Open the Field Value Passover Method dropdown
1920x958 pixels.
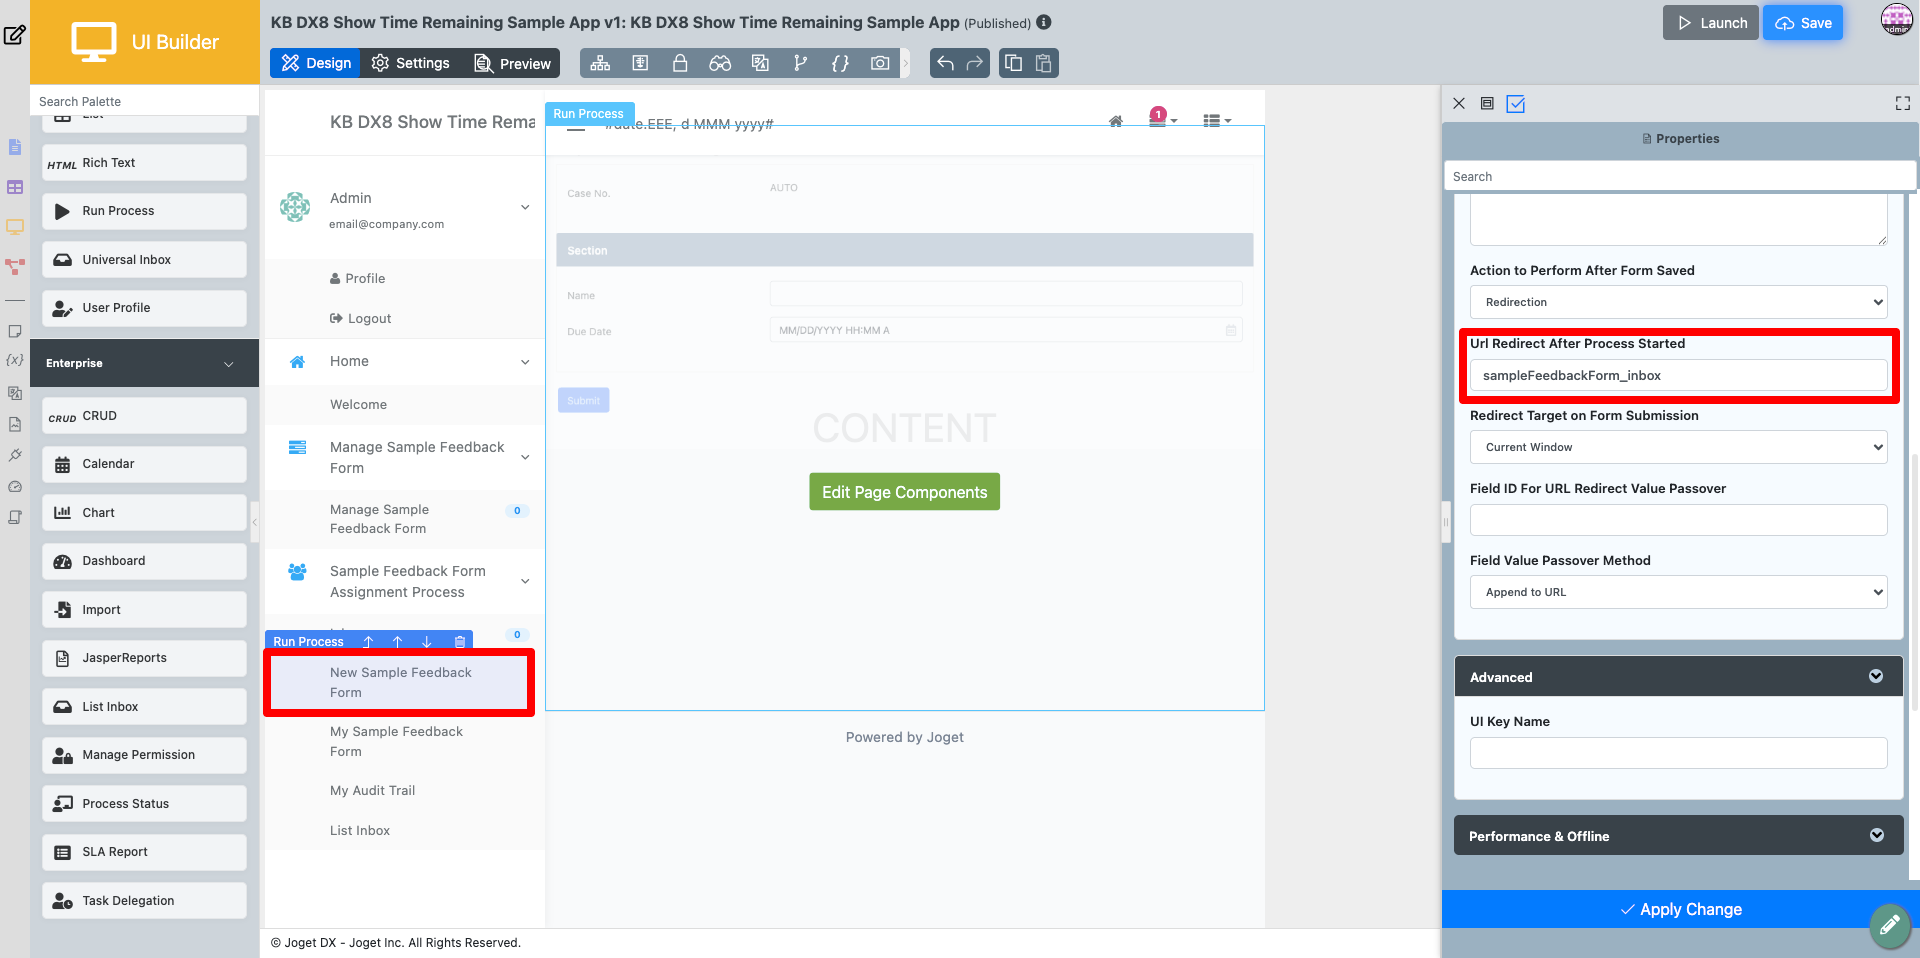point(1678,592)
